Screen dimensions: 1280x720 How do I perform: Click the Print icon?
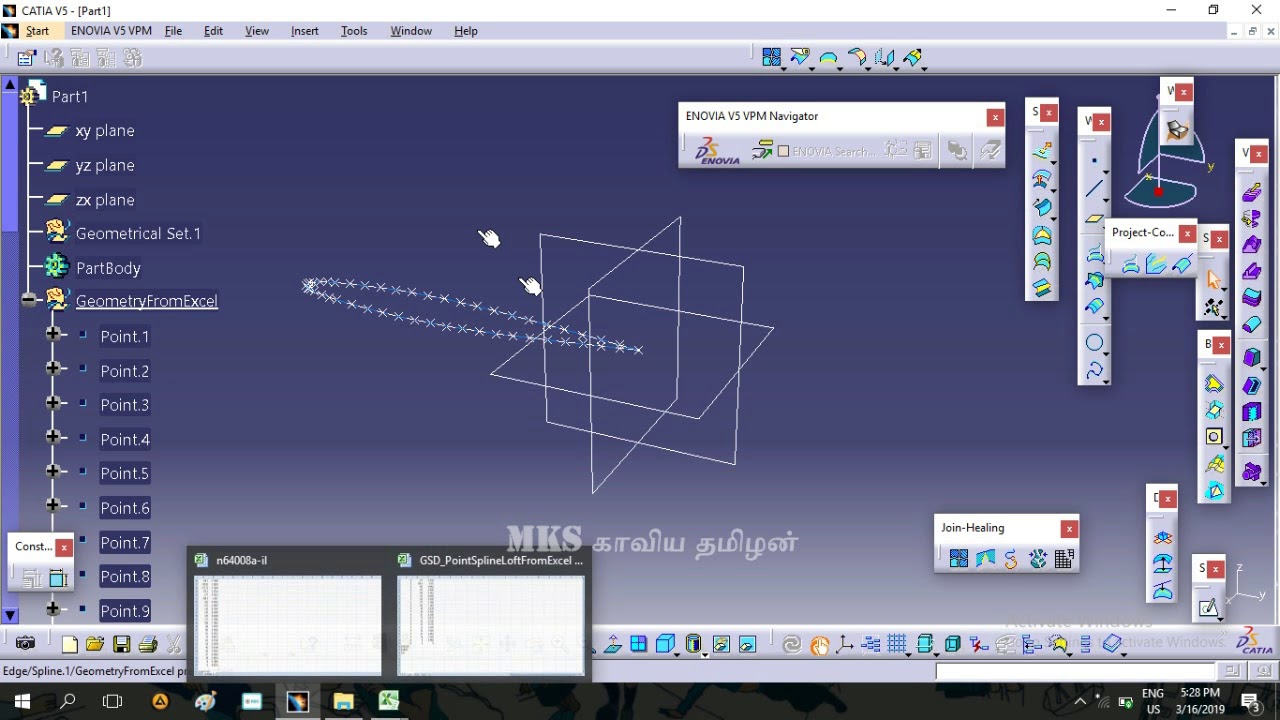(x=148, y=644)
